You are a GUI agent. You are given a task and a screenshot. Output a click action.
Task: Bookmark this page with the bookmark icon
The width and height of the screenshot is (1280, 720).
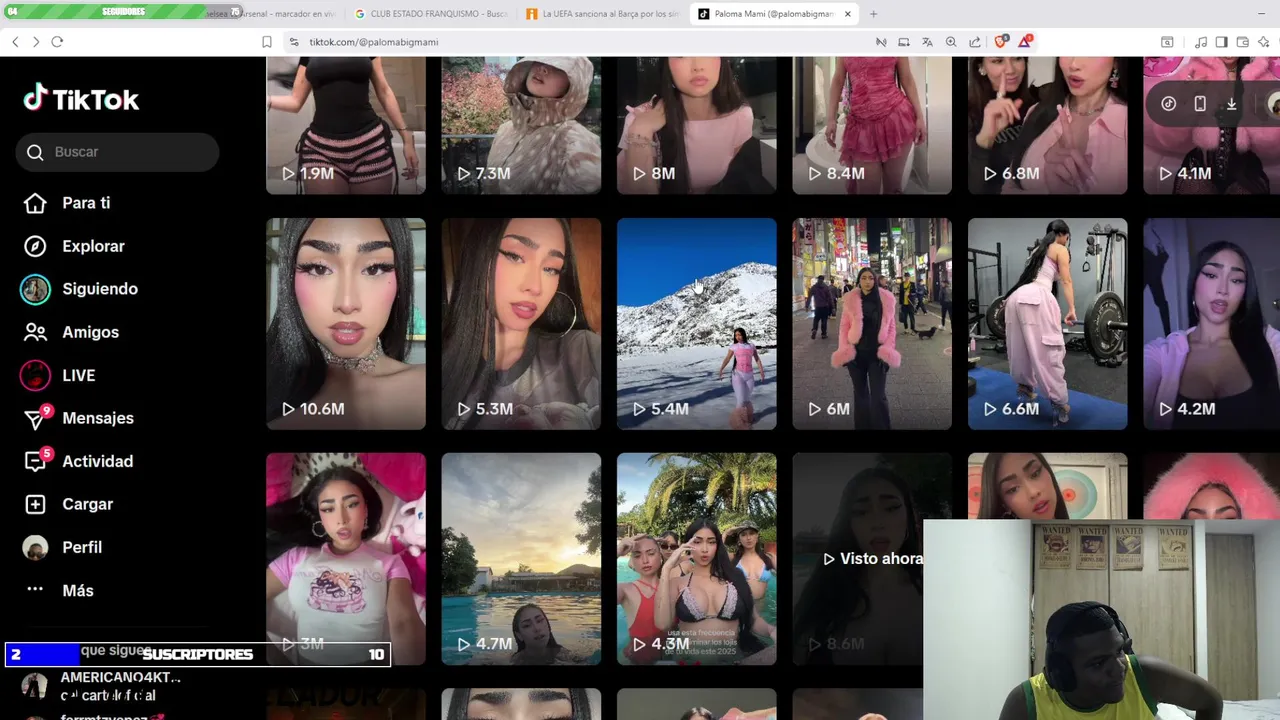click(267, 42)
